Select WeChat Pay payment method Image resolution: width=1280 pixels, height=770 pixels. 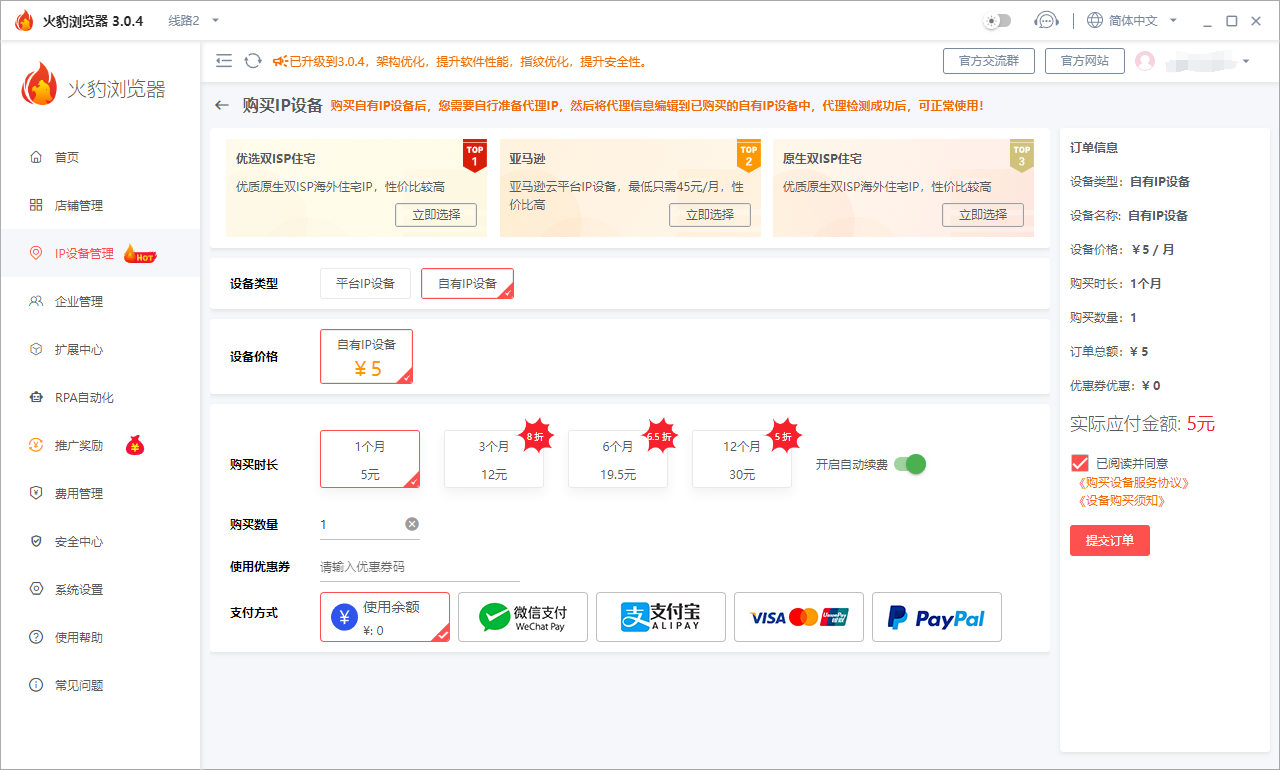[523, 617]
